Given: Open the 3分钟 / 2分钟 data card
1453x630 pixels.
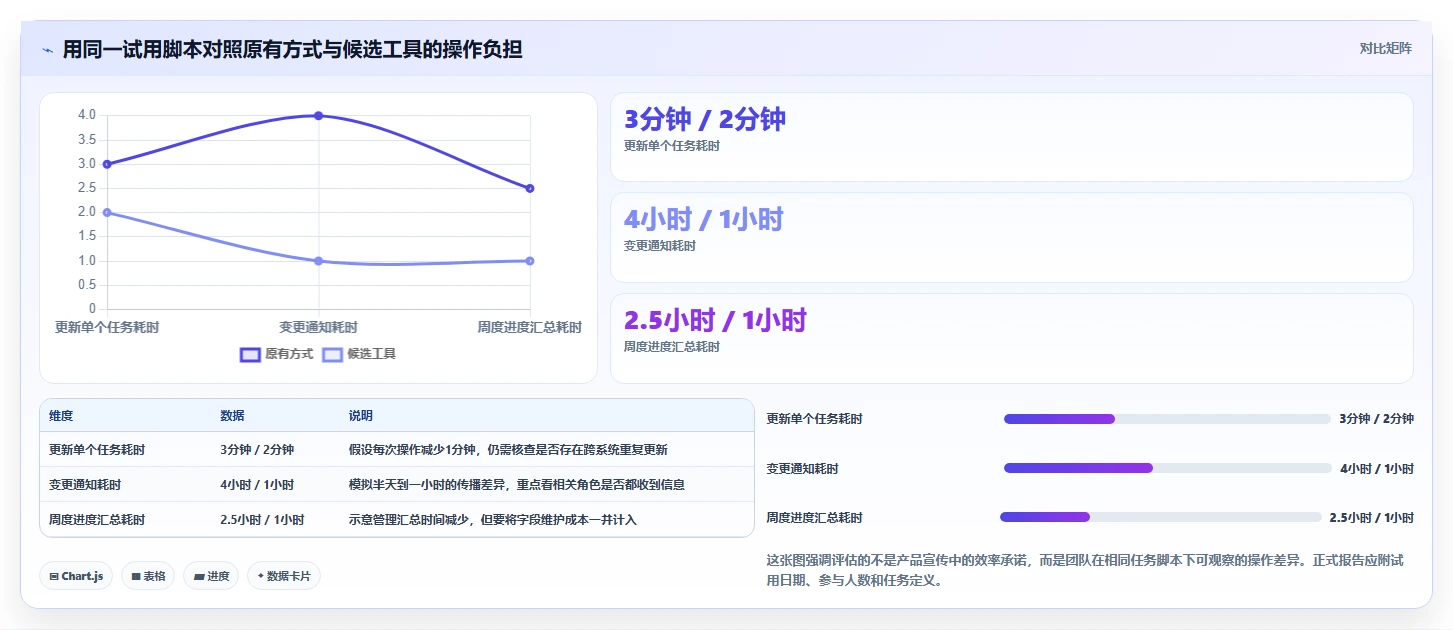Looking at the screenshot, I should pos(1011,137).
